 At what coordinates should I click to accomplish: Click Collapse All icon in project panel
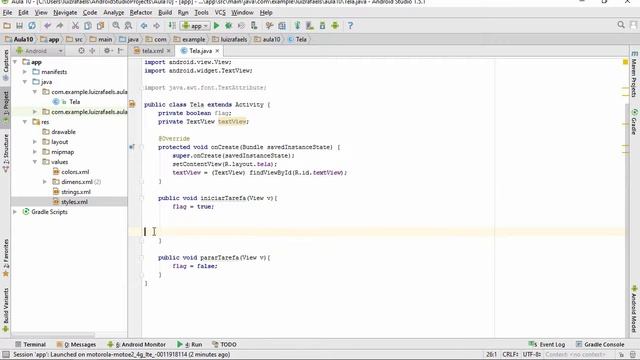click(x=92, y=51)
